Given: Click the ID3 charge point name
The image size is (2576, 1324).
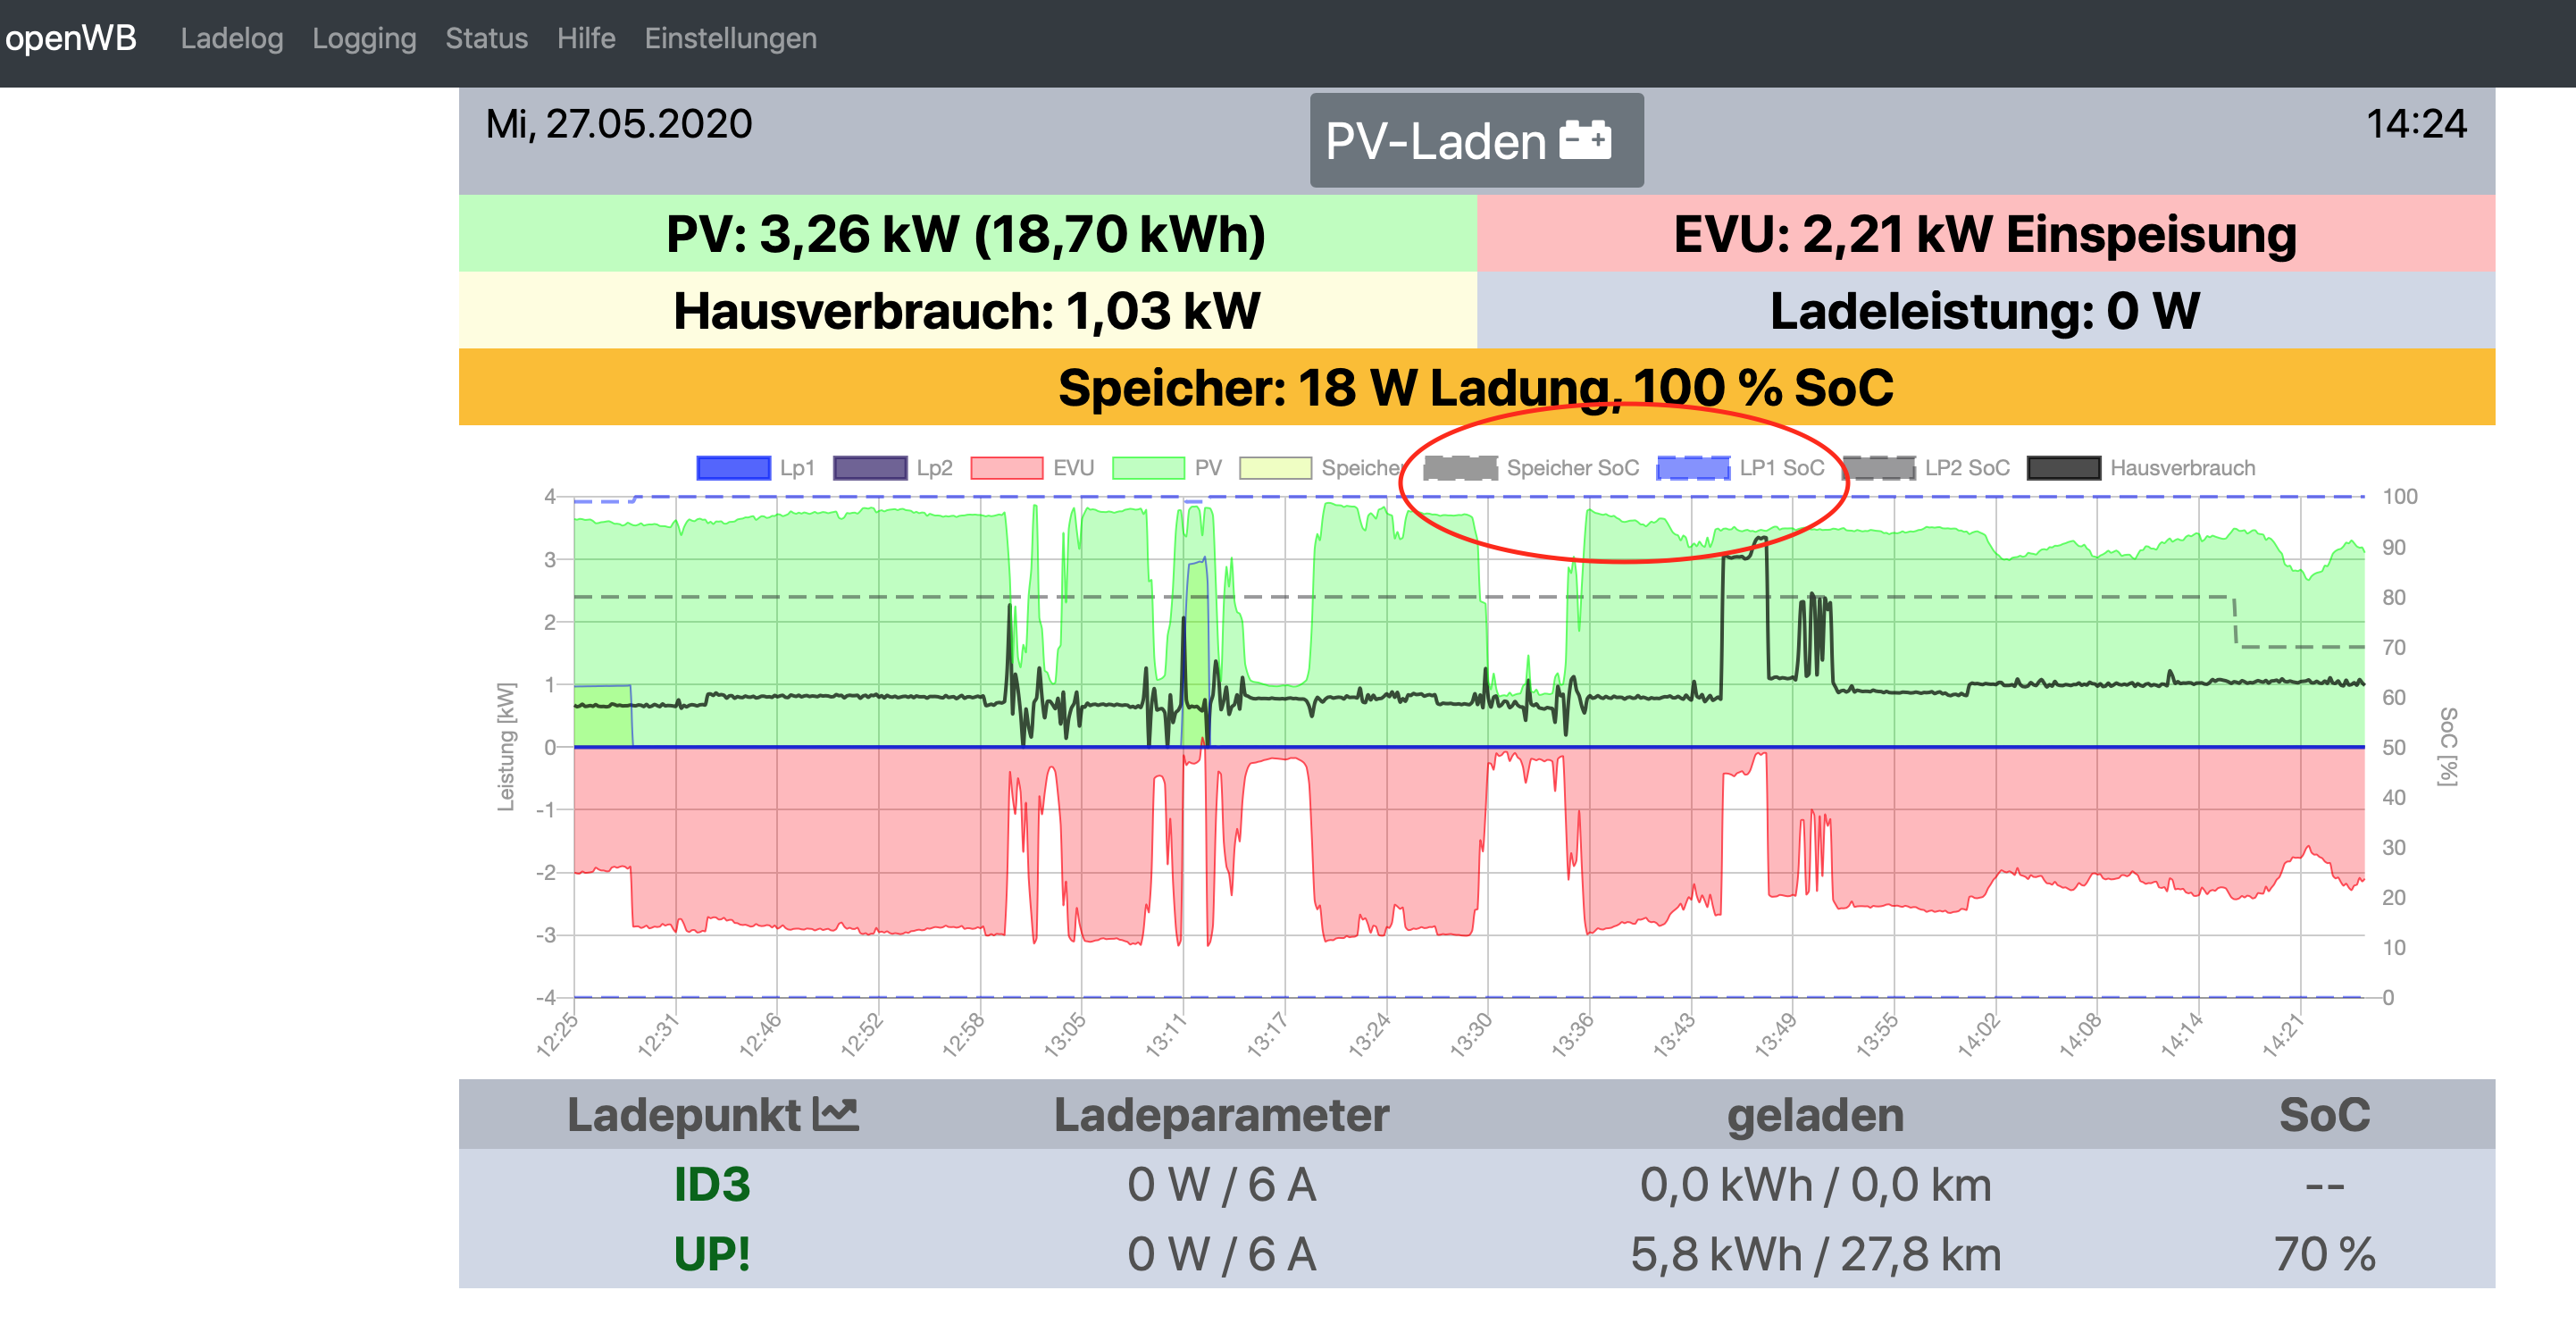Looking at the screenshot, I should point(712,1185).
